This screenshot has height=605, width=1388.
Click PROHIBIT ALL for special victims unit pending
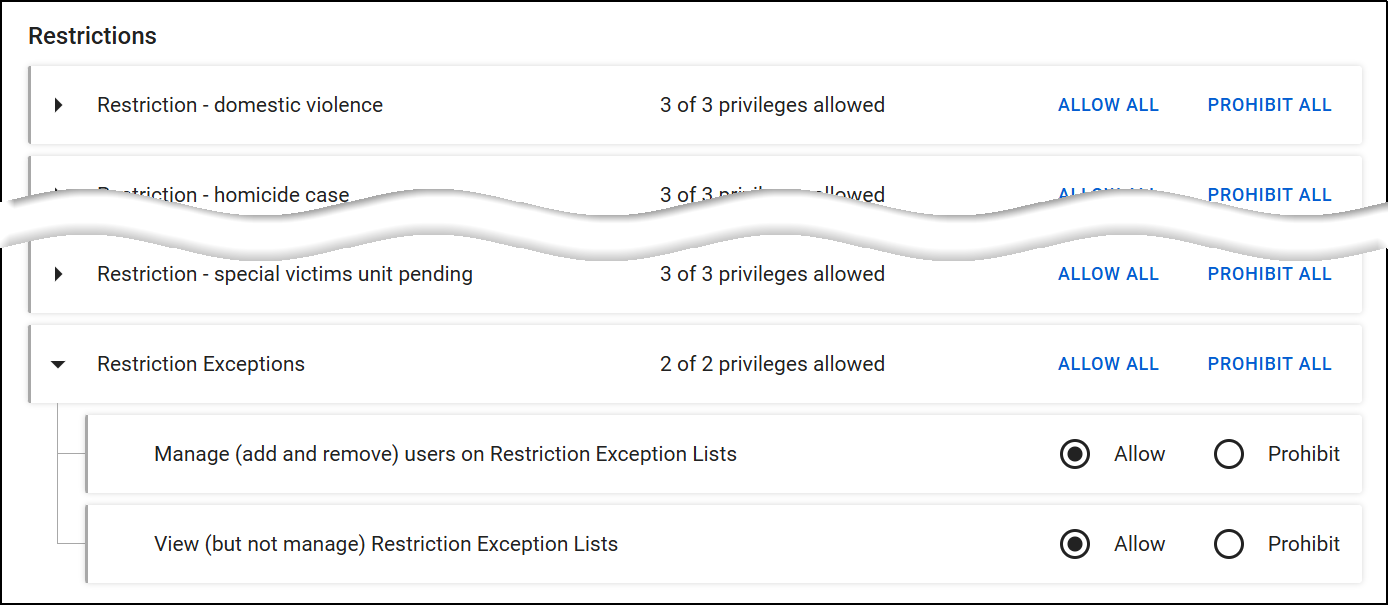click(1270, 274)
